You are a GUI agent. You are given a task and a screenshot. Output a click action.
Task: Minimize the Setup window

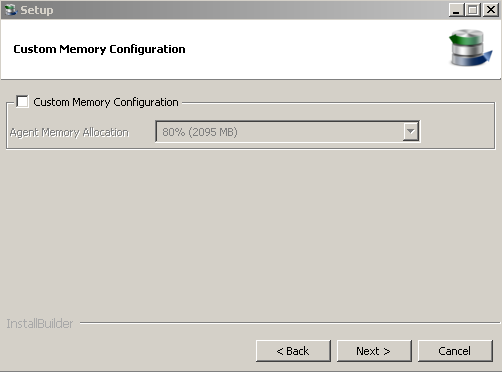[x=456, y=10]
